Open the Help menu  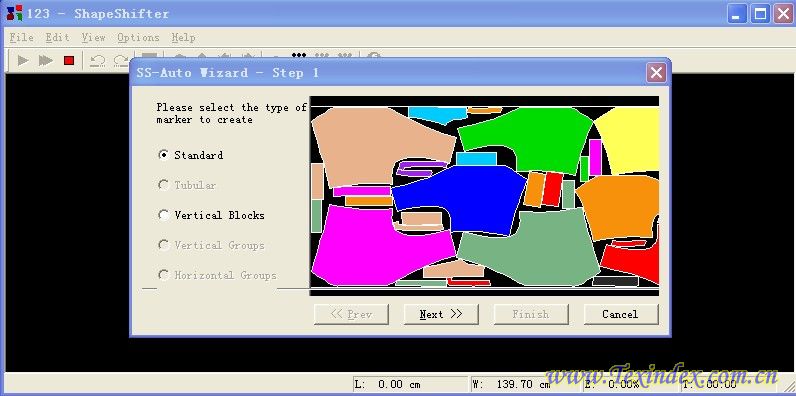tap(183, 38)
